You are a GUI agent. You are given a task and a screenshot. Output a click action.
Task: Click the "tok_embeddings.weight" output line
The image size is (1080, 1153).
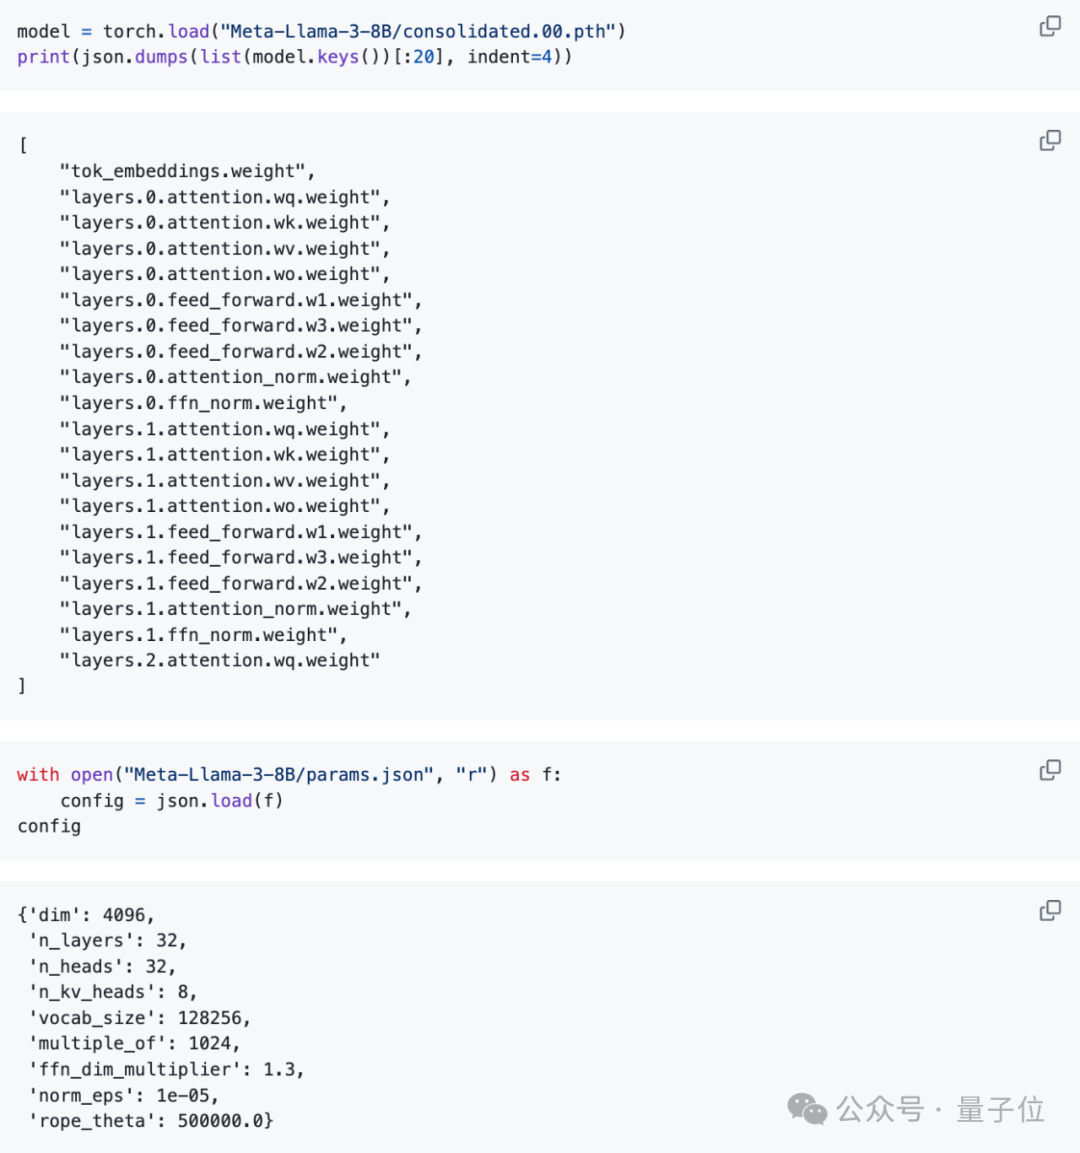point(187,171)
